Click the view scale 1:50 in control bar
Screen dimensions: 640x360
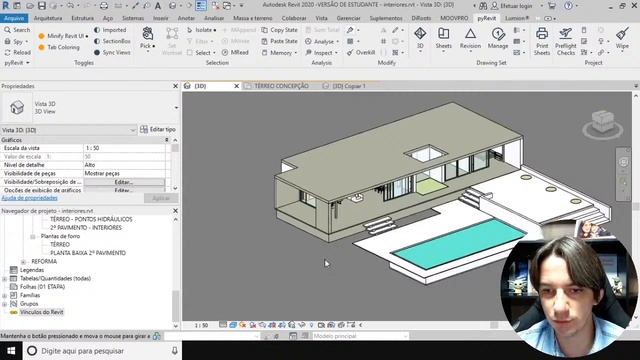point(201,325)
